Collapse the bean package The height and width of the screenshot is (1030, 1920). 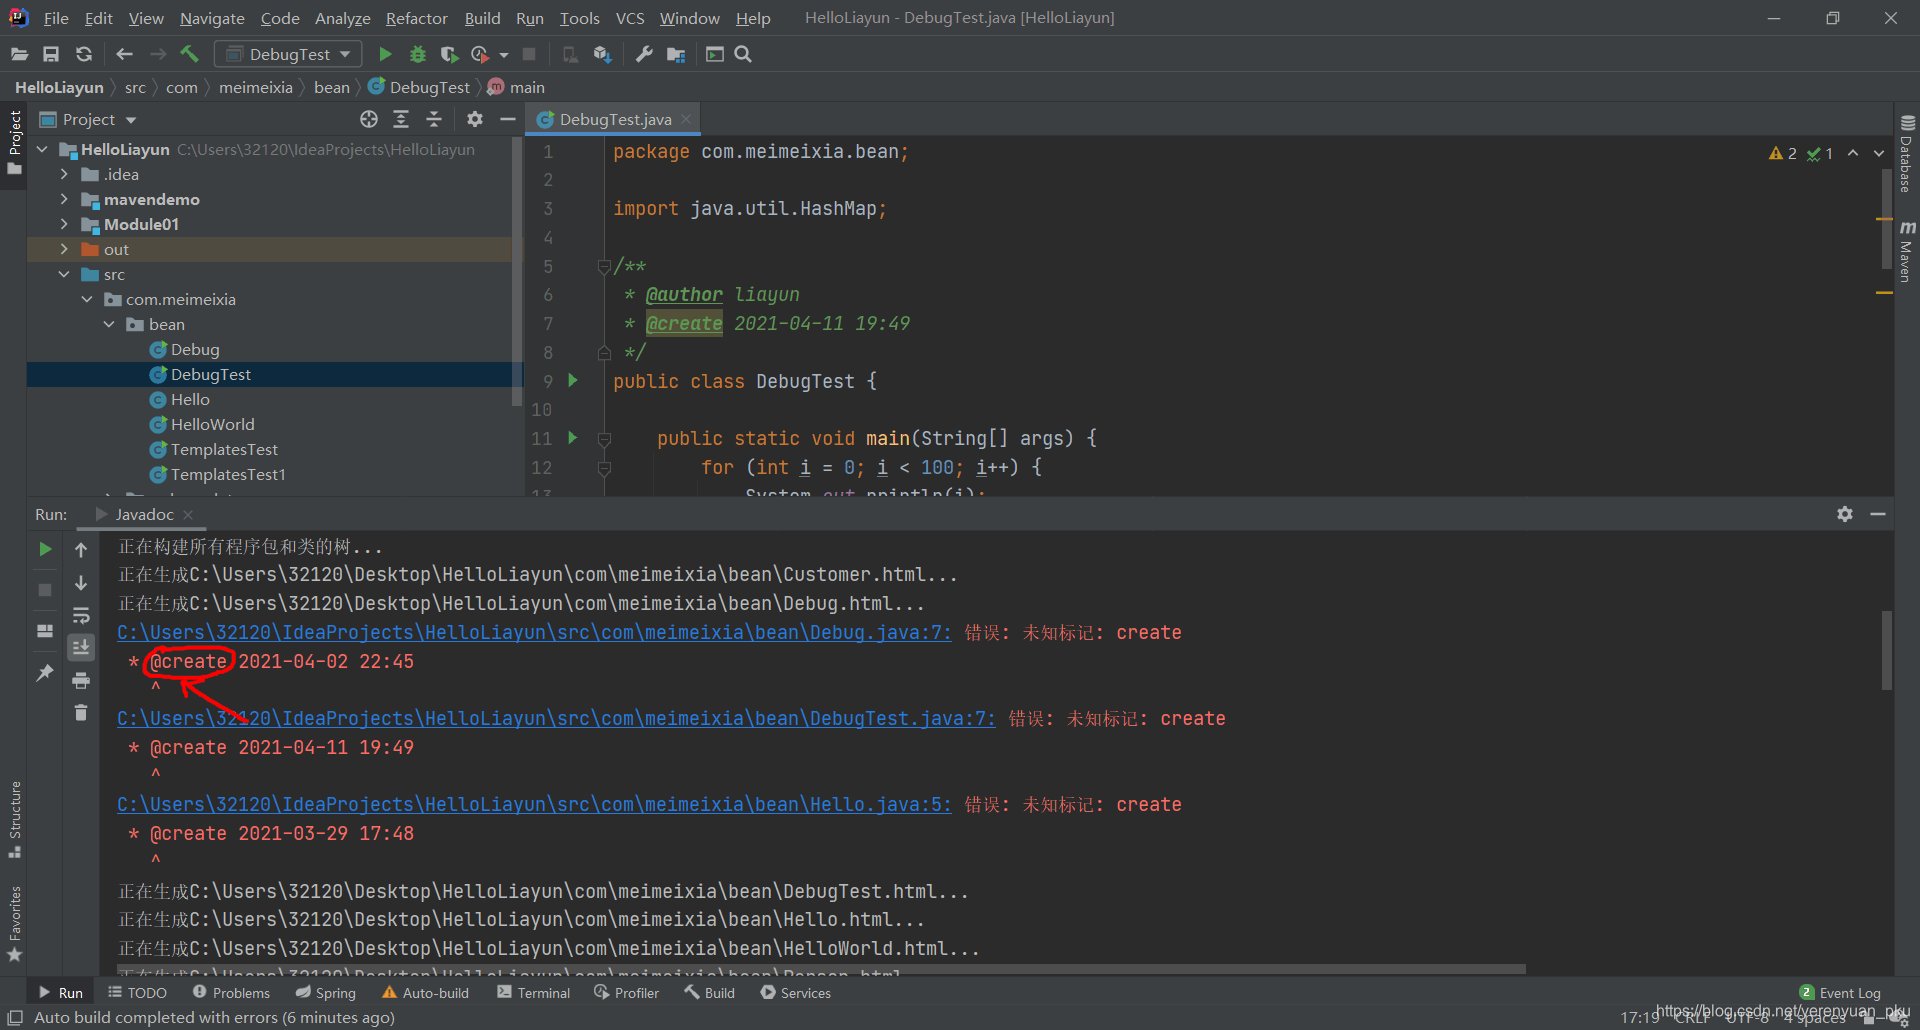109,324
